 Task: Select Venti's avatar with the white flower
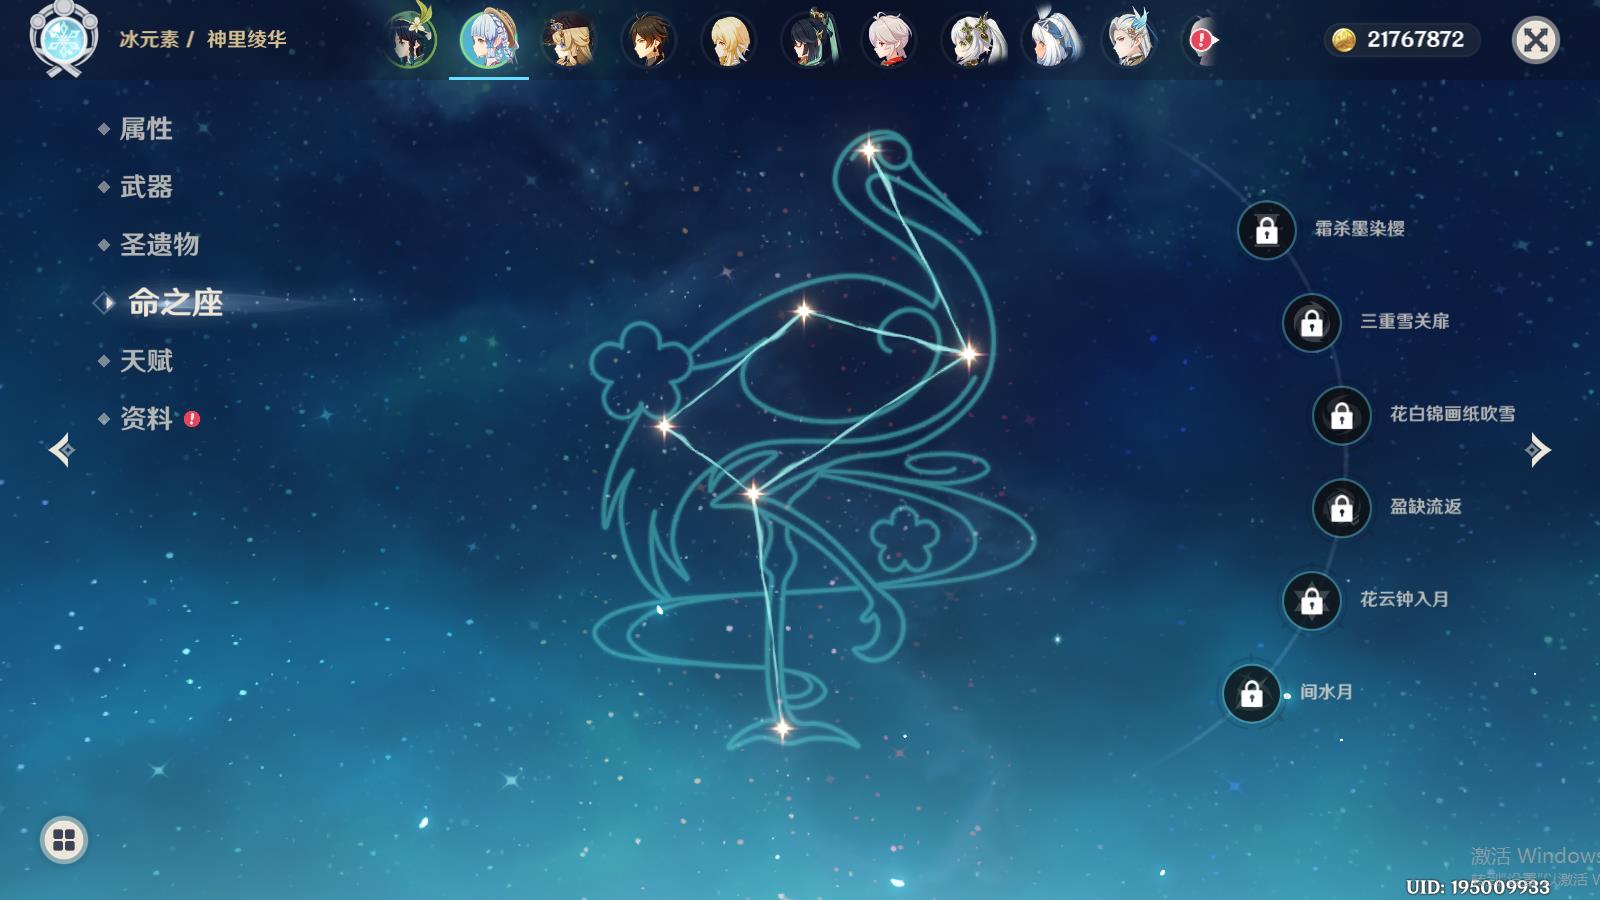pyautogui.click(x=410, y=40)
